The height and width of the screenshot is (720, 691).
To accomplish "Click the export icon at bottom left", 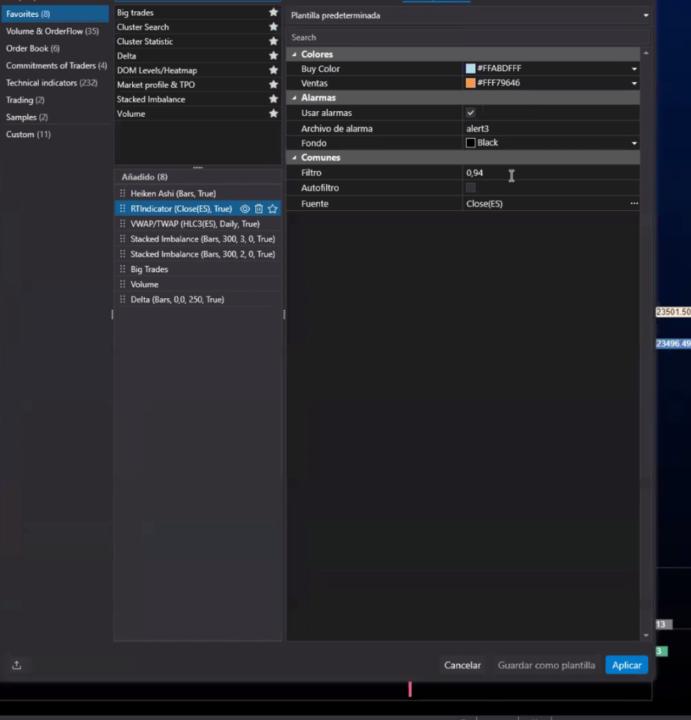I will 17,665.
